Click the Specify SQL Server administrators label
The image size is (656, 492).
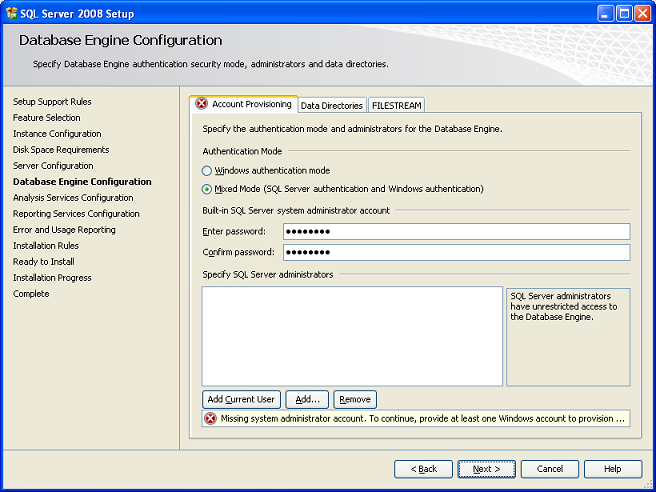click(x=268, y=274)
